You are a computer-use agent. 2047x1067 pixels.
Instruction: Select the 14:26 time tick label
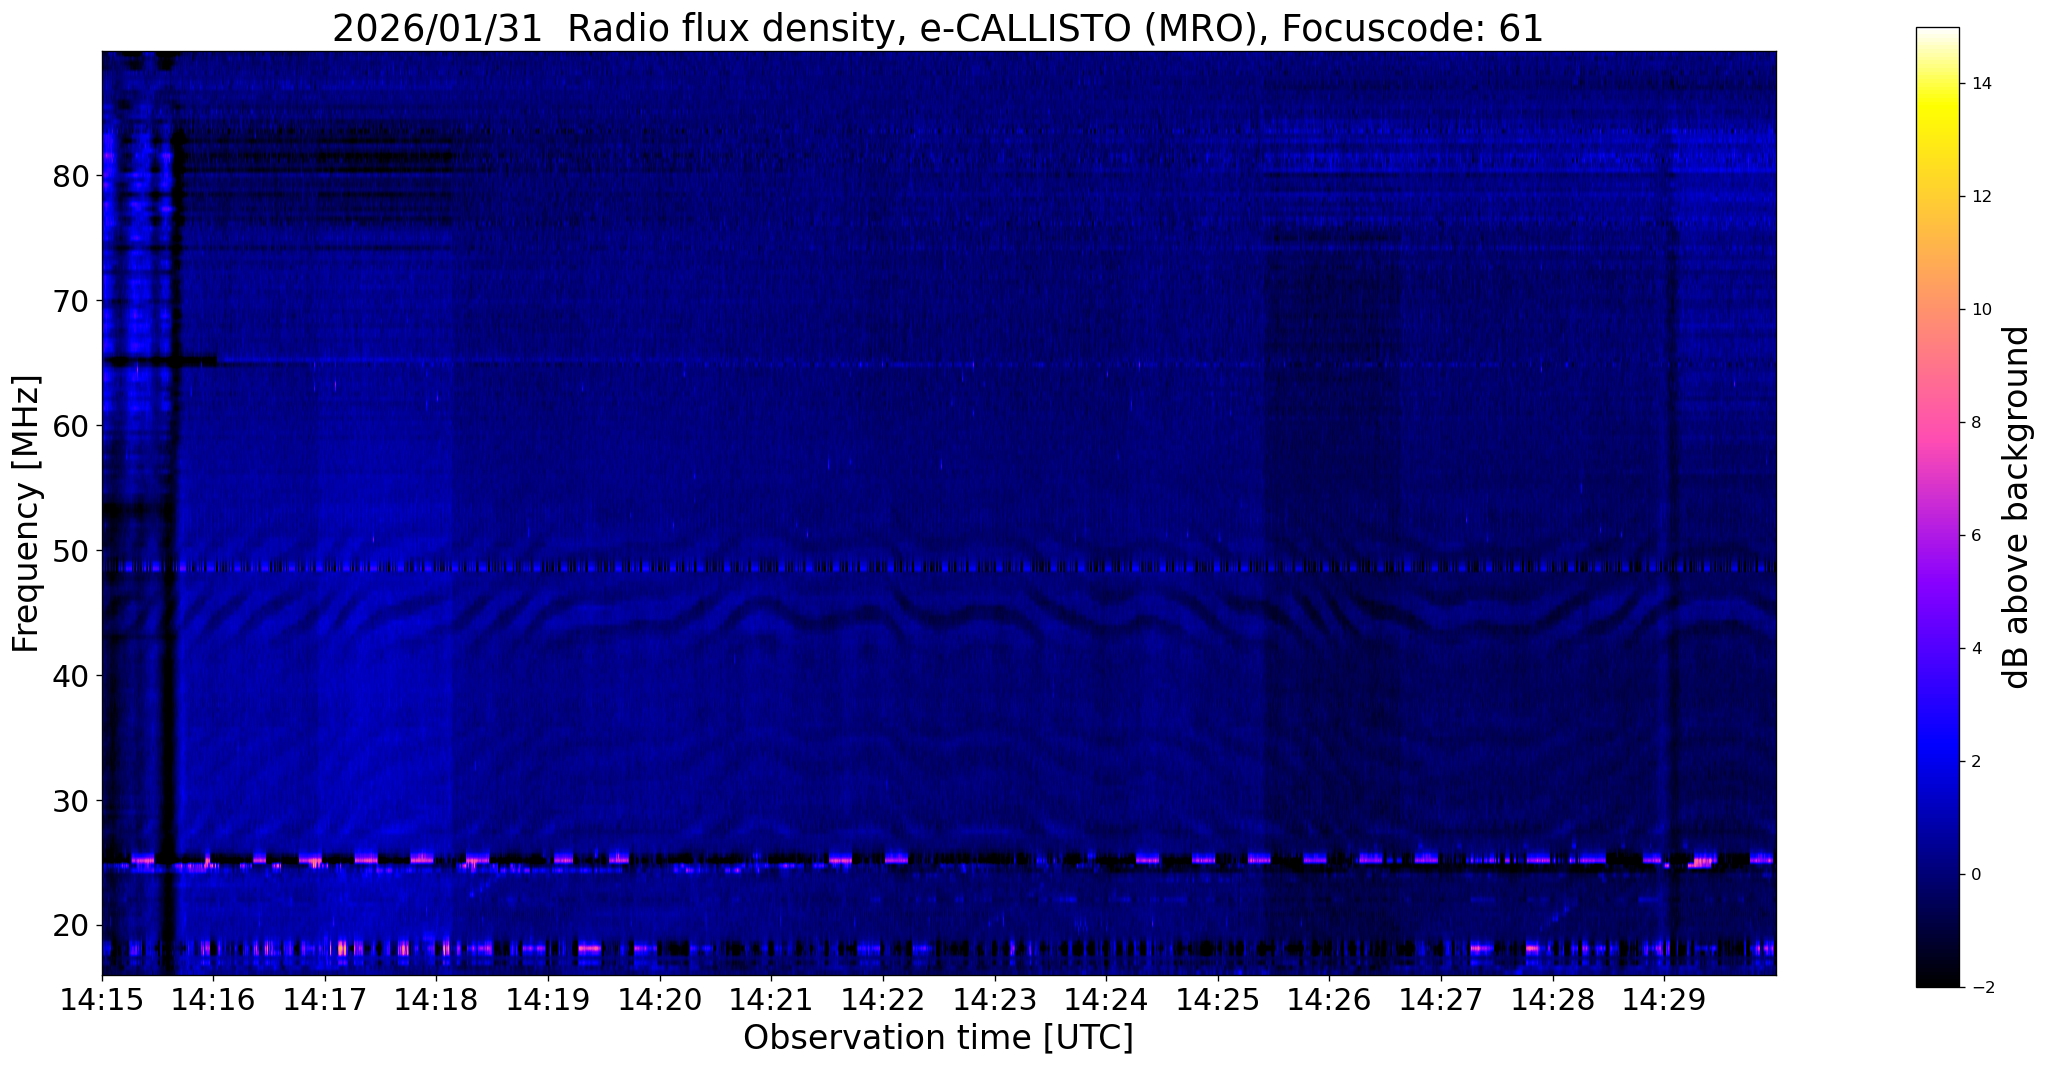[1329, 999]
